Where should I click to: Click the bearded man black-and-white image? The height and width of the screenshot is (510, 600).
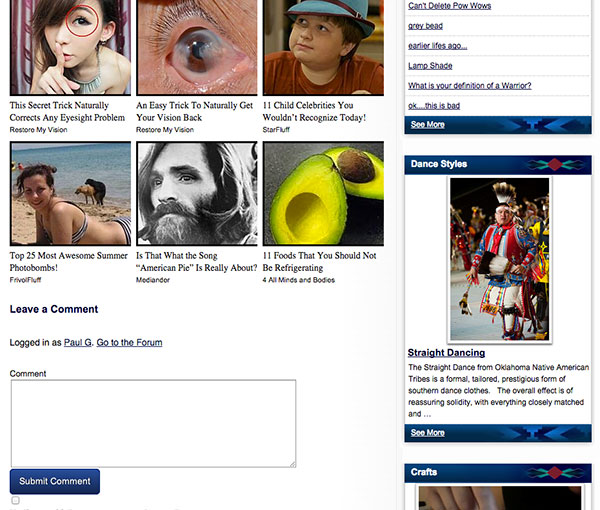197,194
